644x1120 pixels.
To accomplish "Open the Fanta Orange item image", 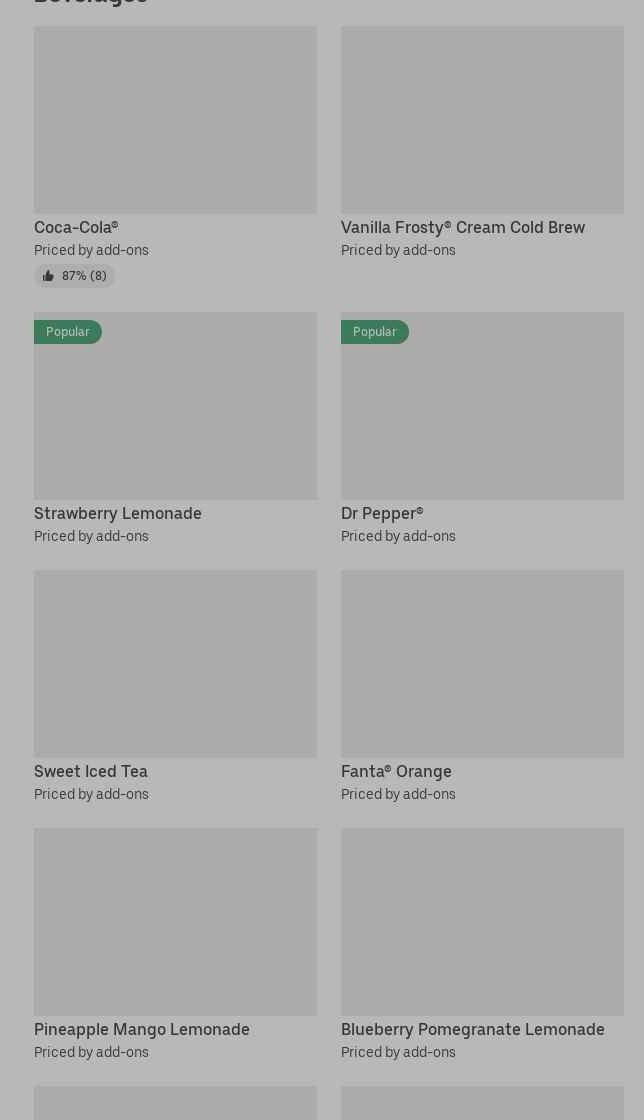I will coord(482,663).
